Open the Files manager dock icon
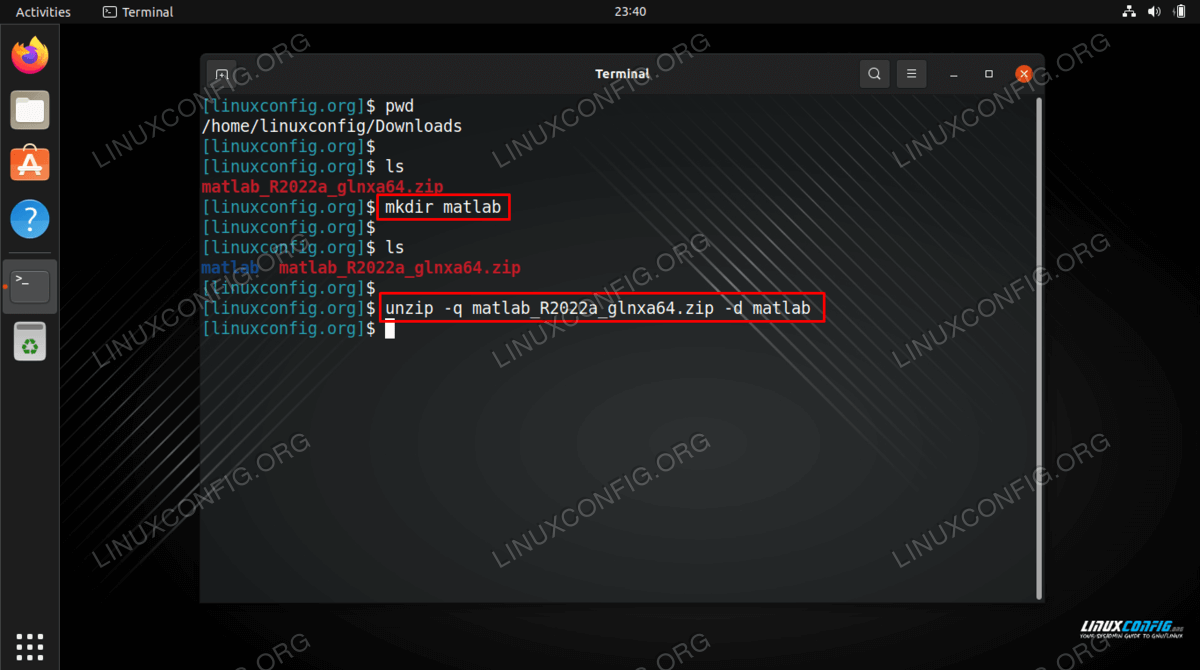Image resolution: width=1200 pixels, height=670 pixels. click(x=30, y=110)
